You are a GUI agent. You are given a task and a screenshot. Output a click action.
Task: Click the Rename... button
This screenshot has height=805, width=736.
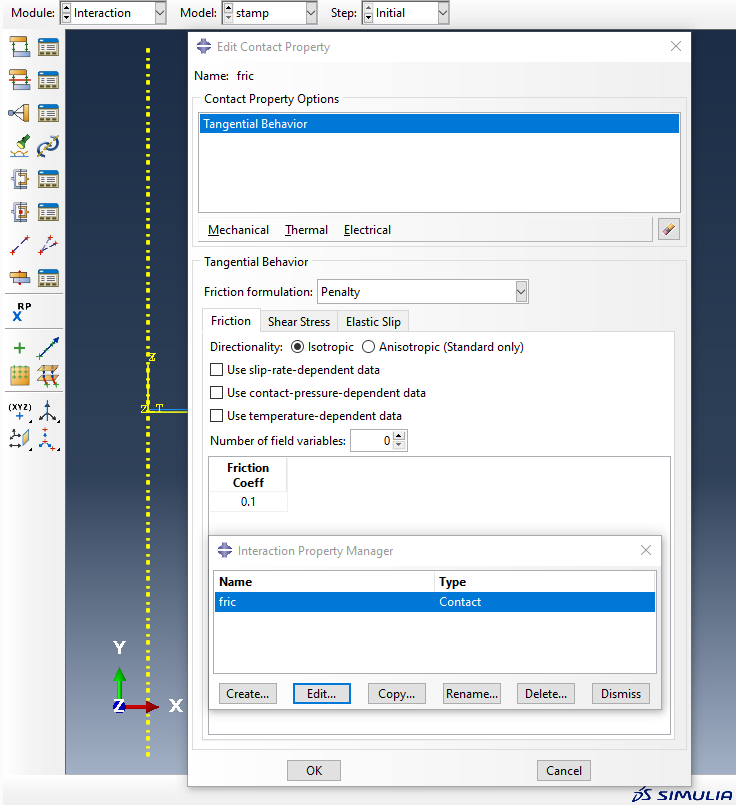472,694
